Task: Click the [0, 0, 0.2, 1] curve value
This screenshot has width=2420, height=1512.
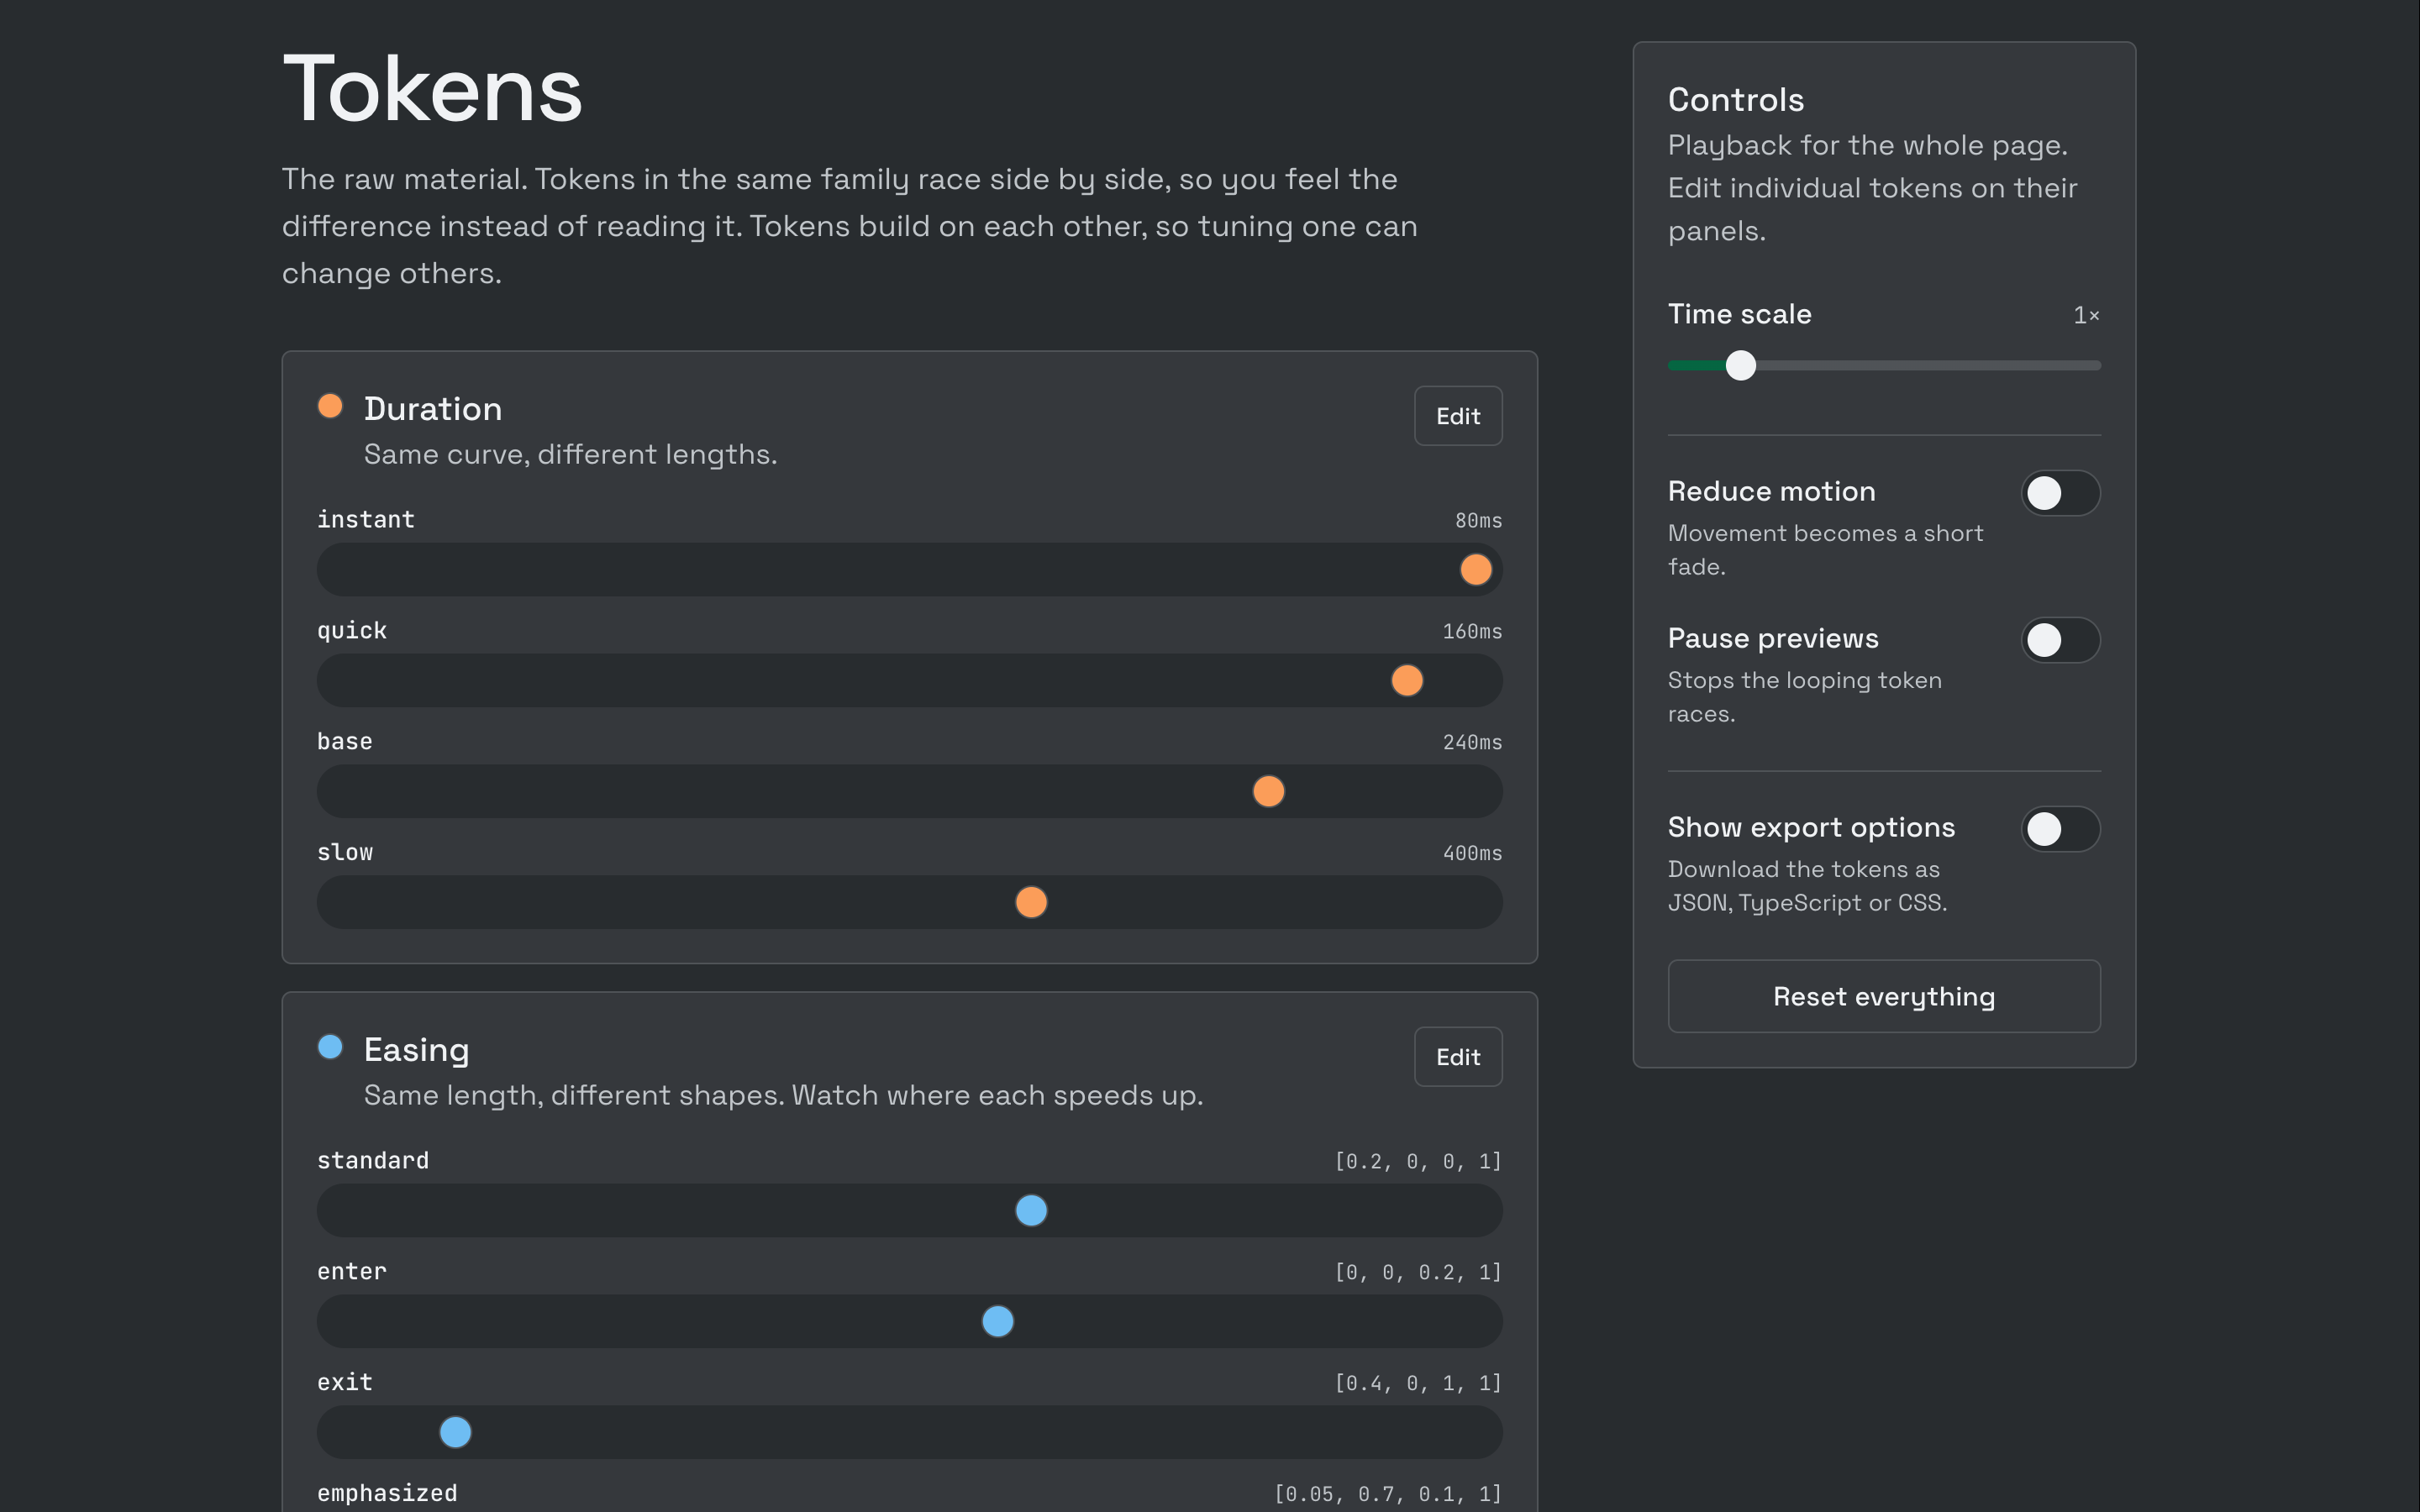Action: click(1418, 1273)
